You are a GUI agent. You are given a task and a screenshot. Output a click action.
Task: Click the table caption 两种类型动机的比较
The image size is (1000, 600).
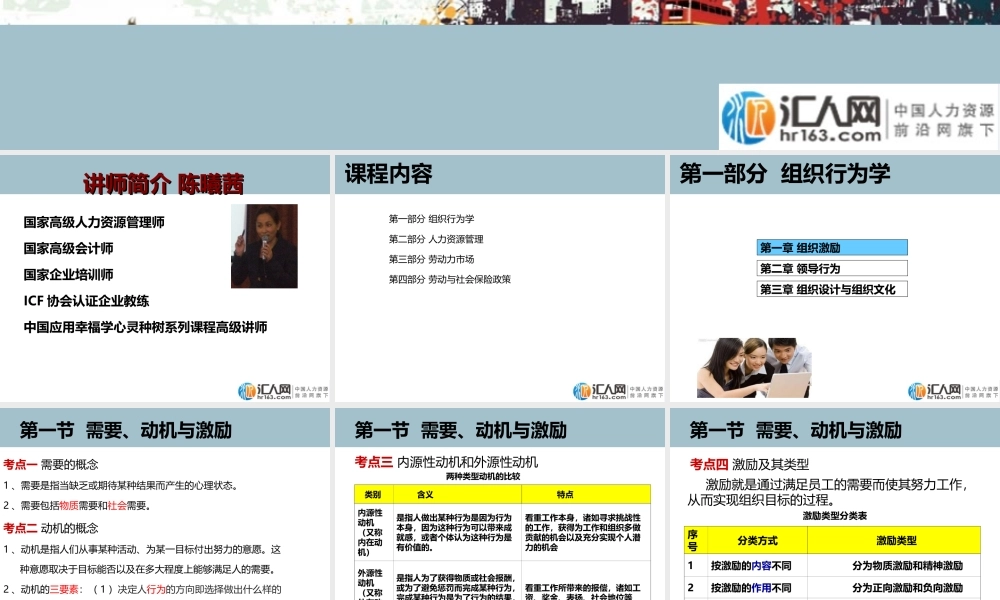tap(483, 476)
